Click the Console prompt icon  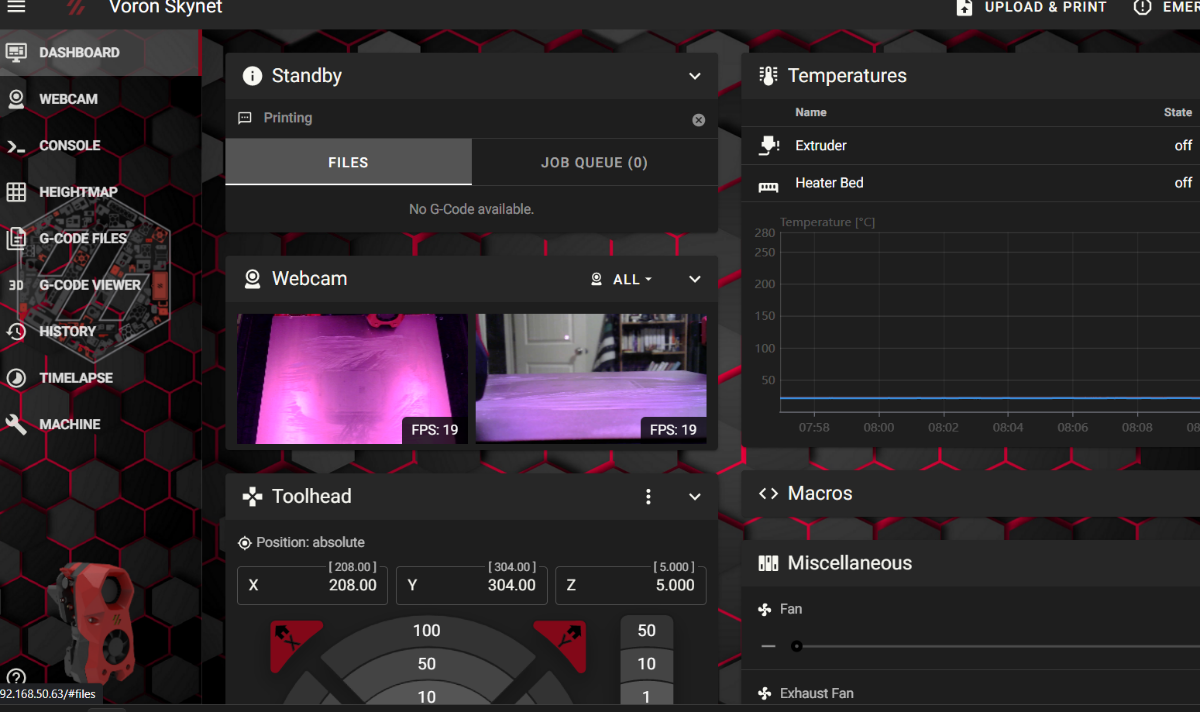(x=16, y=146)
